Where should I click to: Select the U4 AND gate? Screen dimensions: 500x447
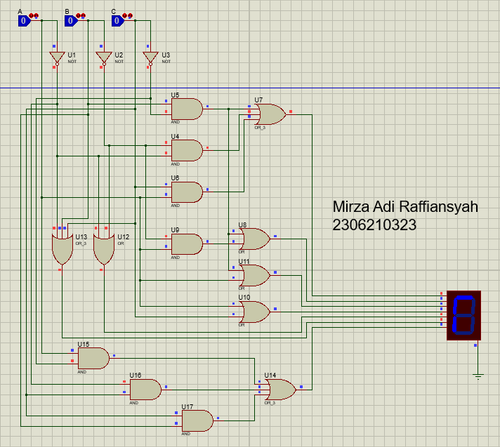pos(187,151)
